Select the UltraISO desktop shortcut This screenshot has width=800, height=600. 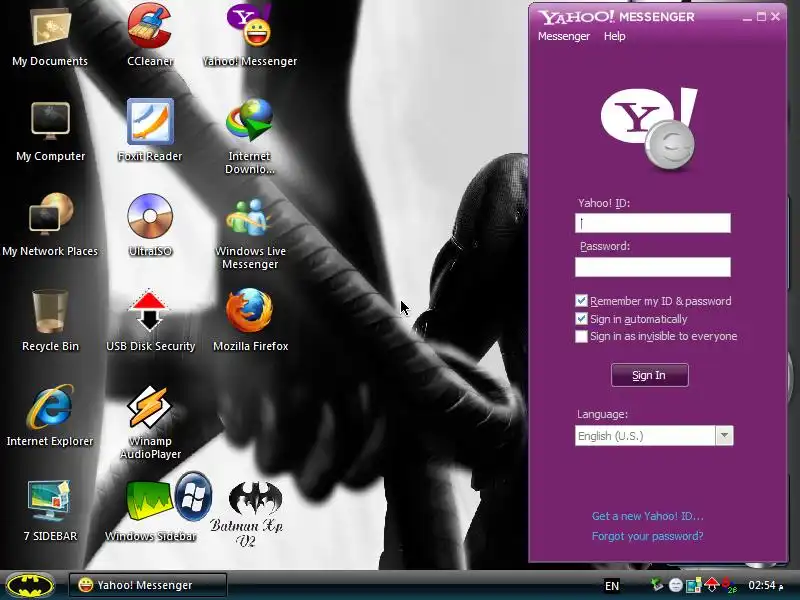(150, 225)
